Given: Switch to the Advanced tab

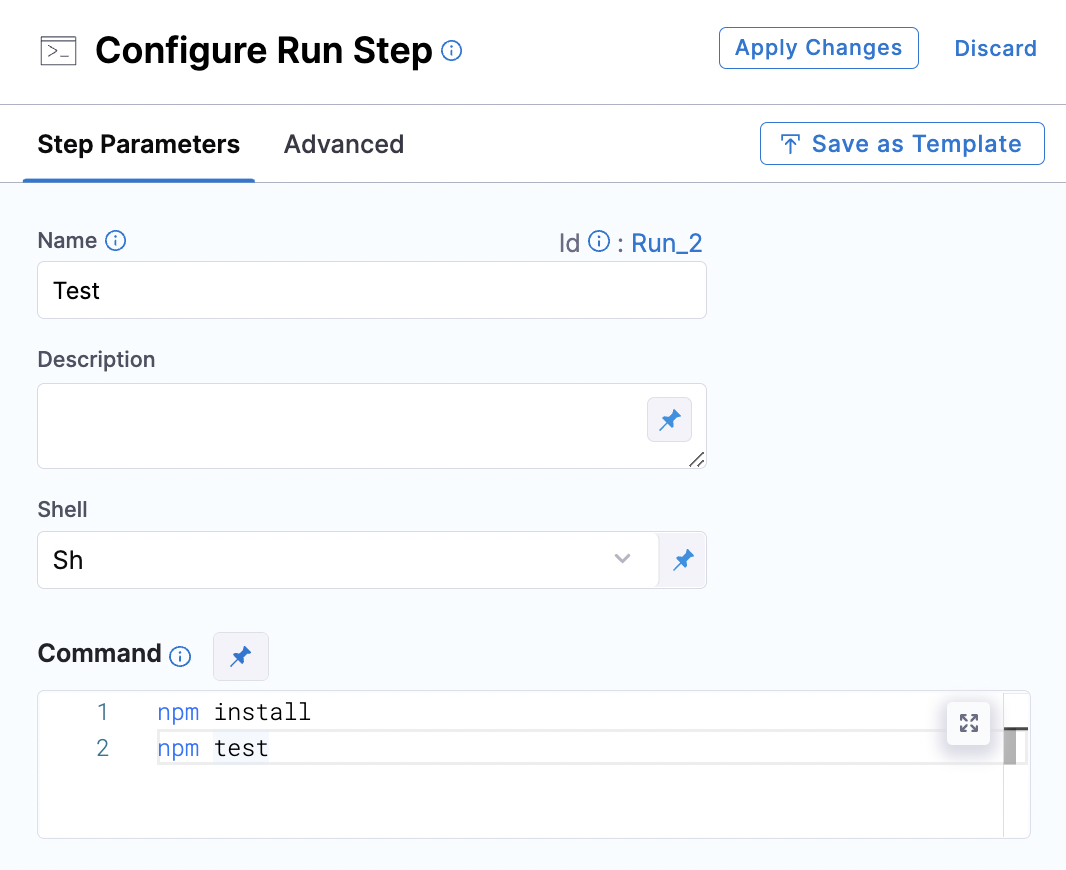Looking at the screenshot, I should click(x=344, y=144).
